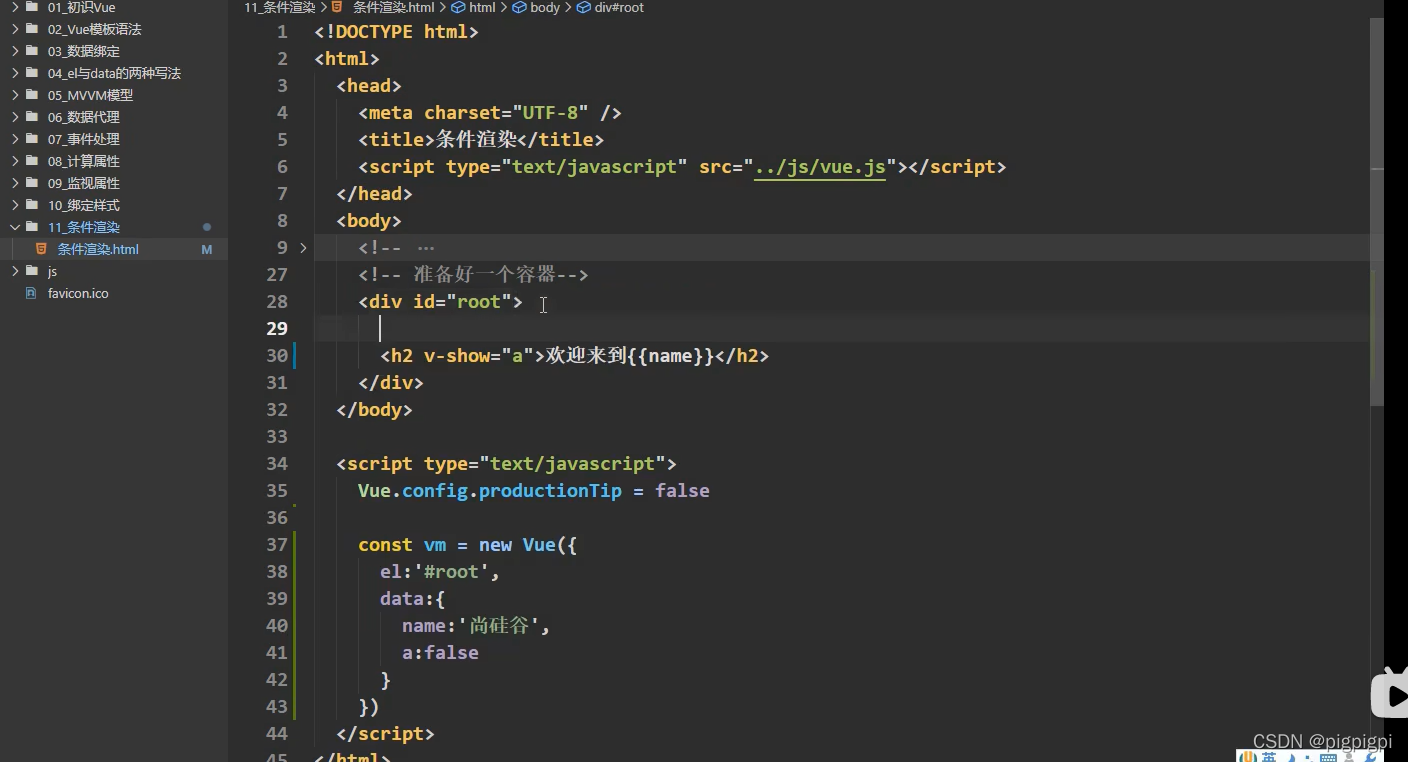The width and height of the screenshot is (1408, 762).
Task: Click the folded ellipsis on line 9
Action: 426,248
